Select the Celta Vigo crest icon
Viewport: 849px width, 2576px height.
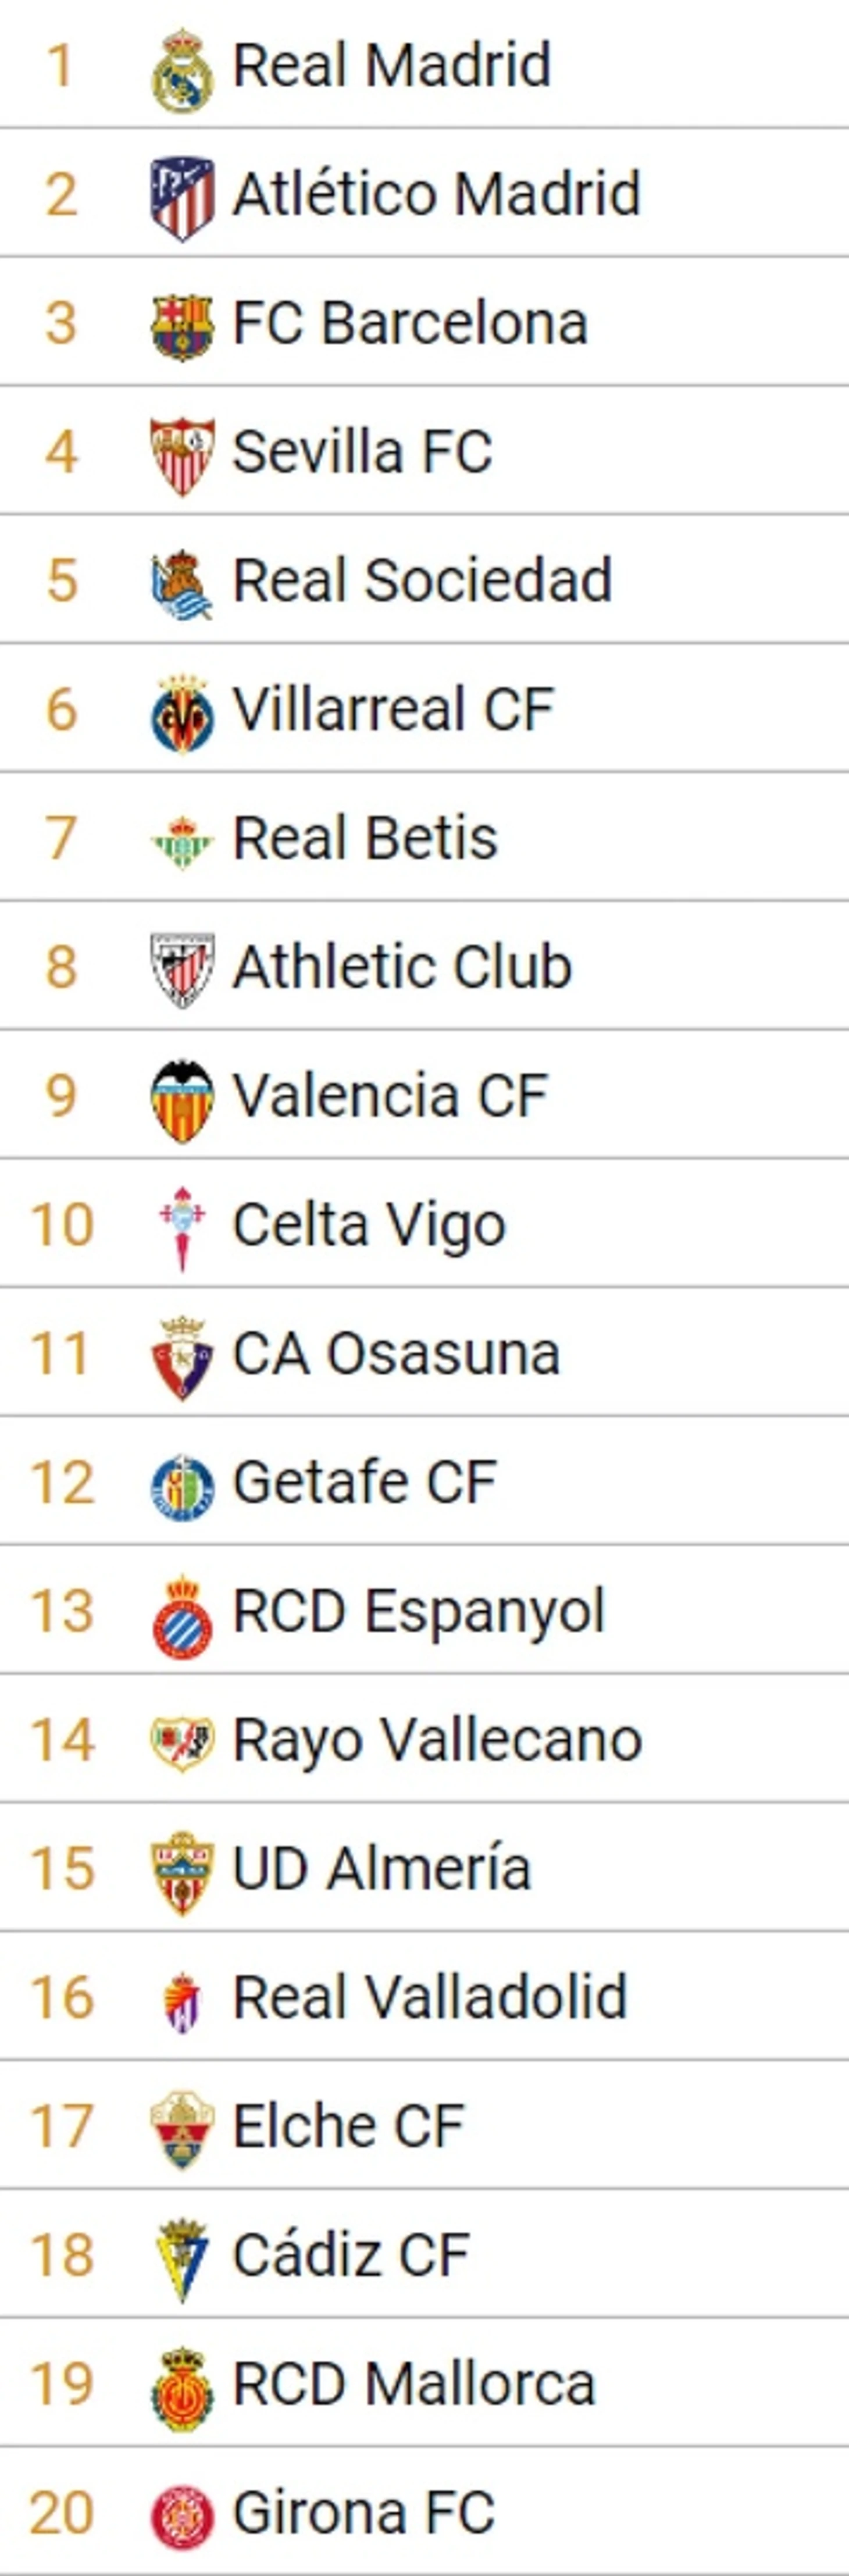182,1228
